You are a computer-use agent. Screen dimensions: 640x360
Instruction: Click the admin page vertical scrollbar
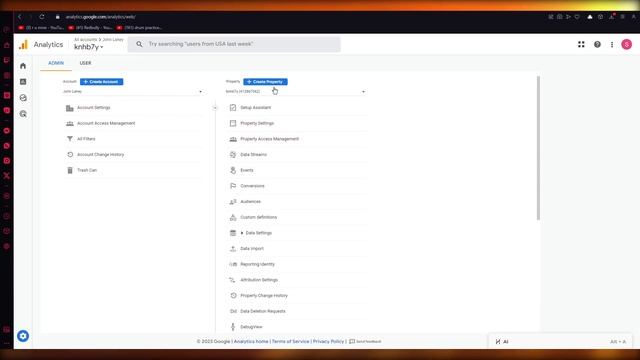pos(538,148)
